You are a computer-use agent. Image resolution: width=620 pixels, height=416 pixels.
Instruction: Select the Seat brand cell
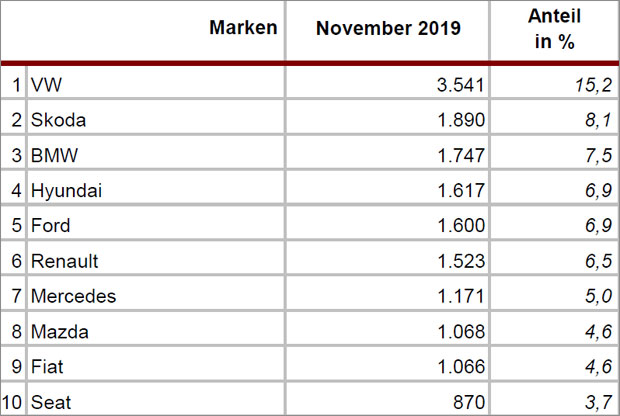(155, 399)
